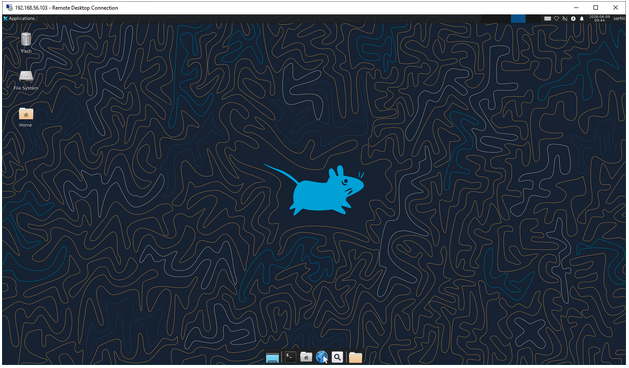Open the network connection tray icon
629x368 pixels.
[565, 18]
